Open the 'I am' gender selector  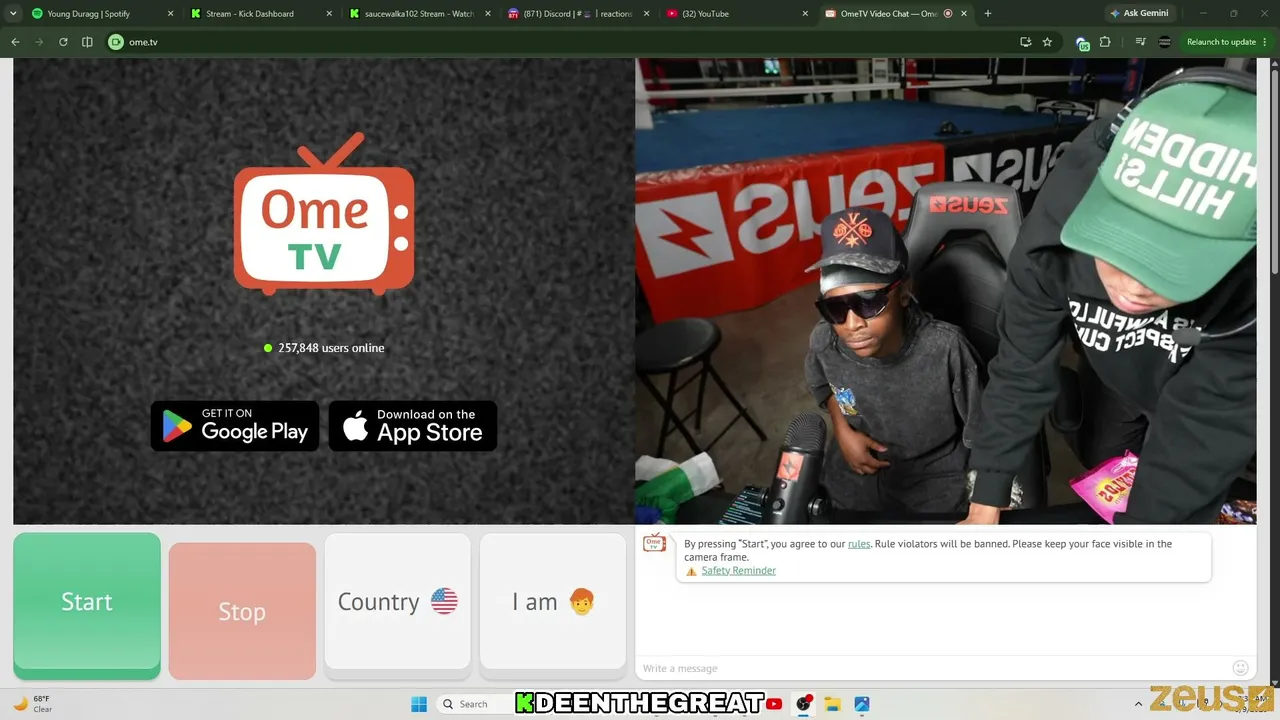(553, 601)
